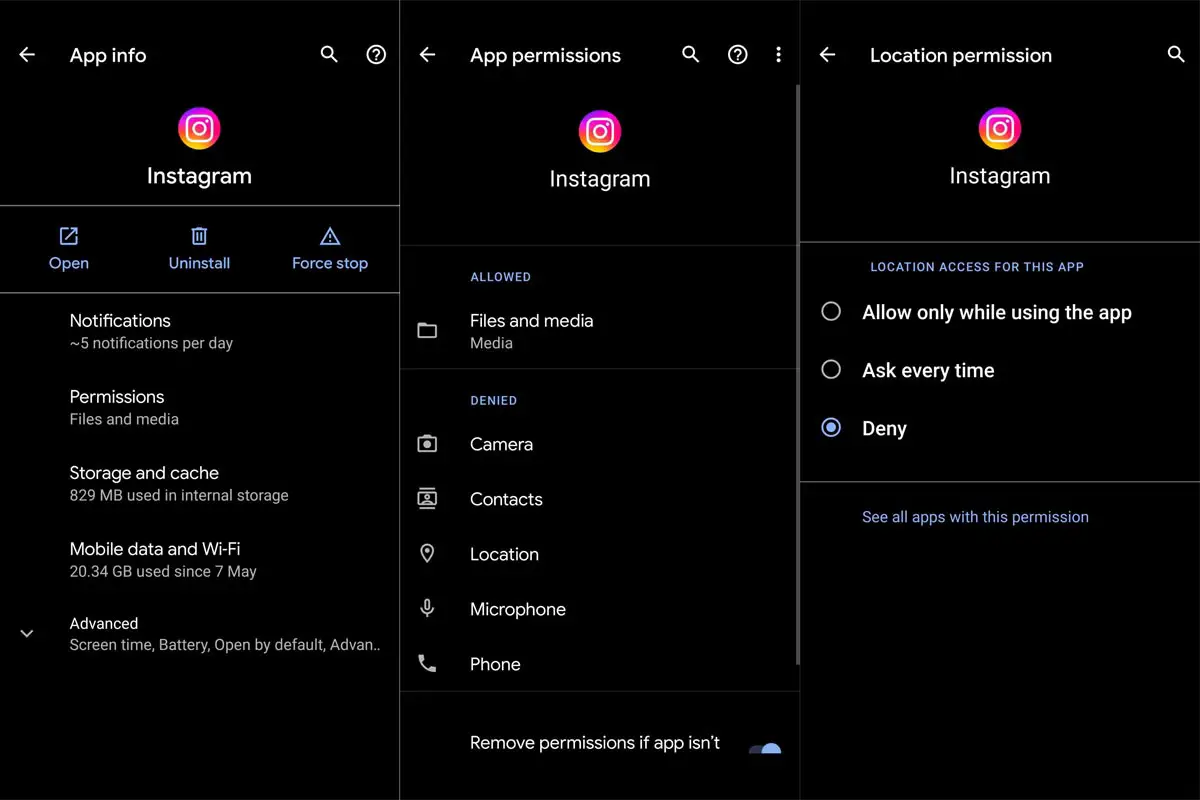The height and width of the screenshot is (800, 1200).
Task: Go back from the App info screen
Action: [x=27, y=55]
